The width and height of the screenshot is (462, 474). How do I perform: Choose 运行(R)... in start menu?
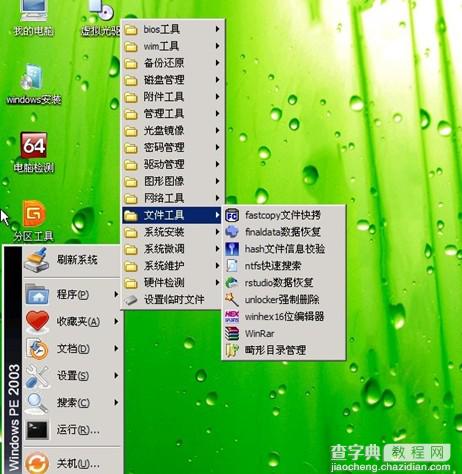pos(72,430)
